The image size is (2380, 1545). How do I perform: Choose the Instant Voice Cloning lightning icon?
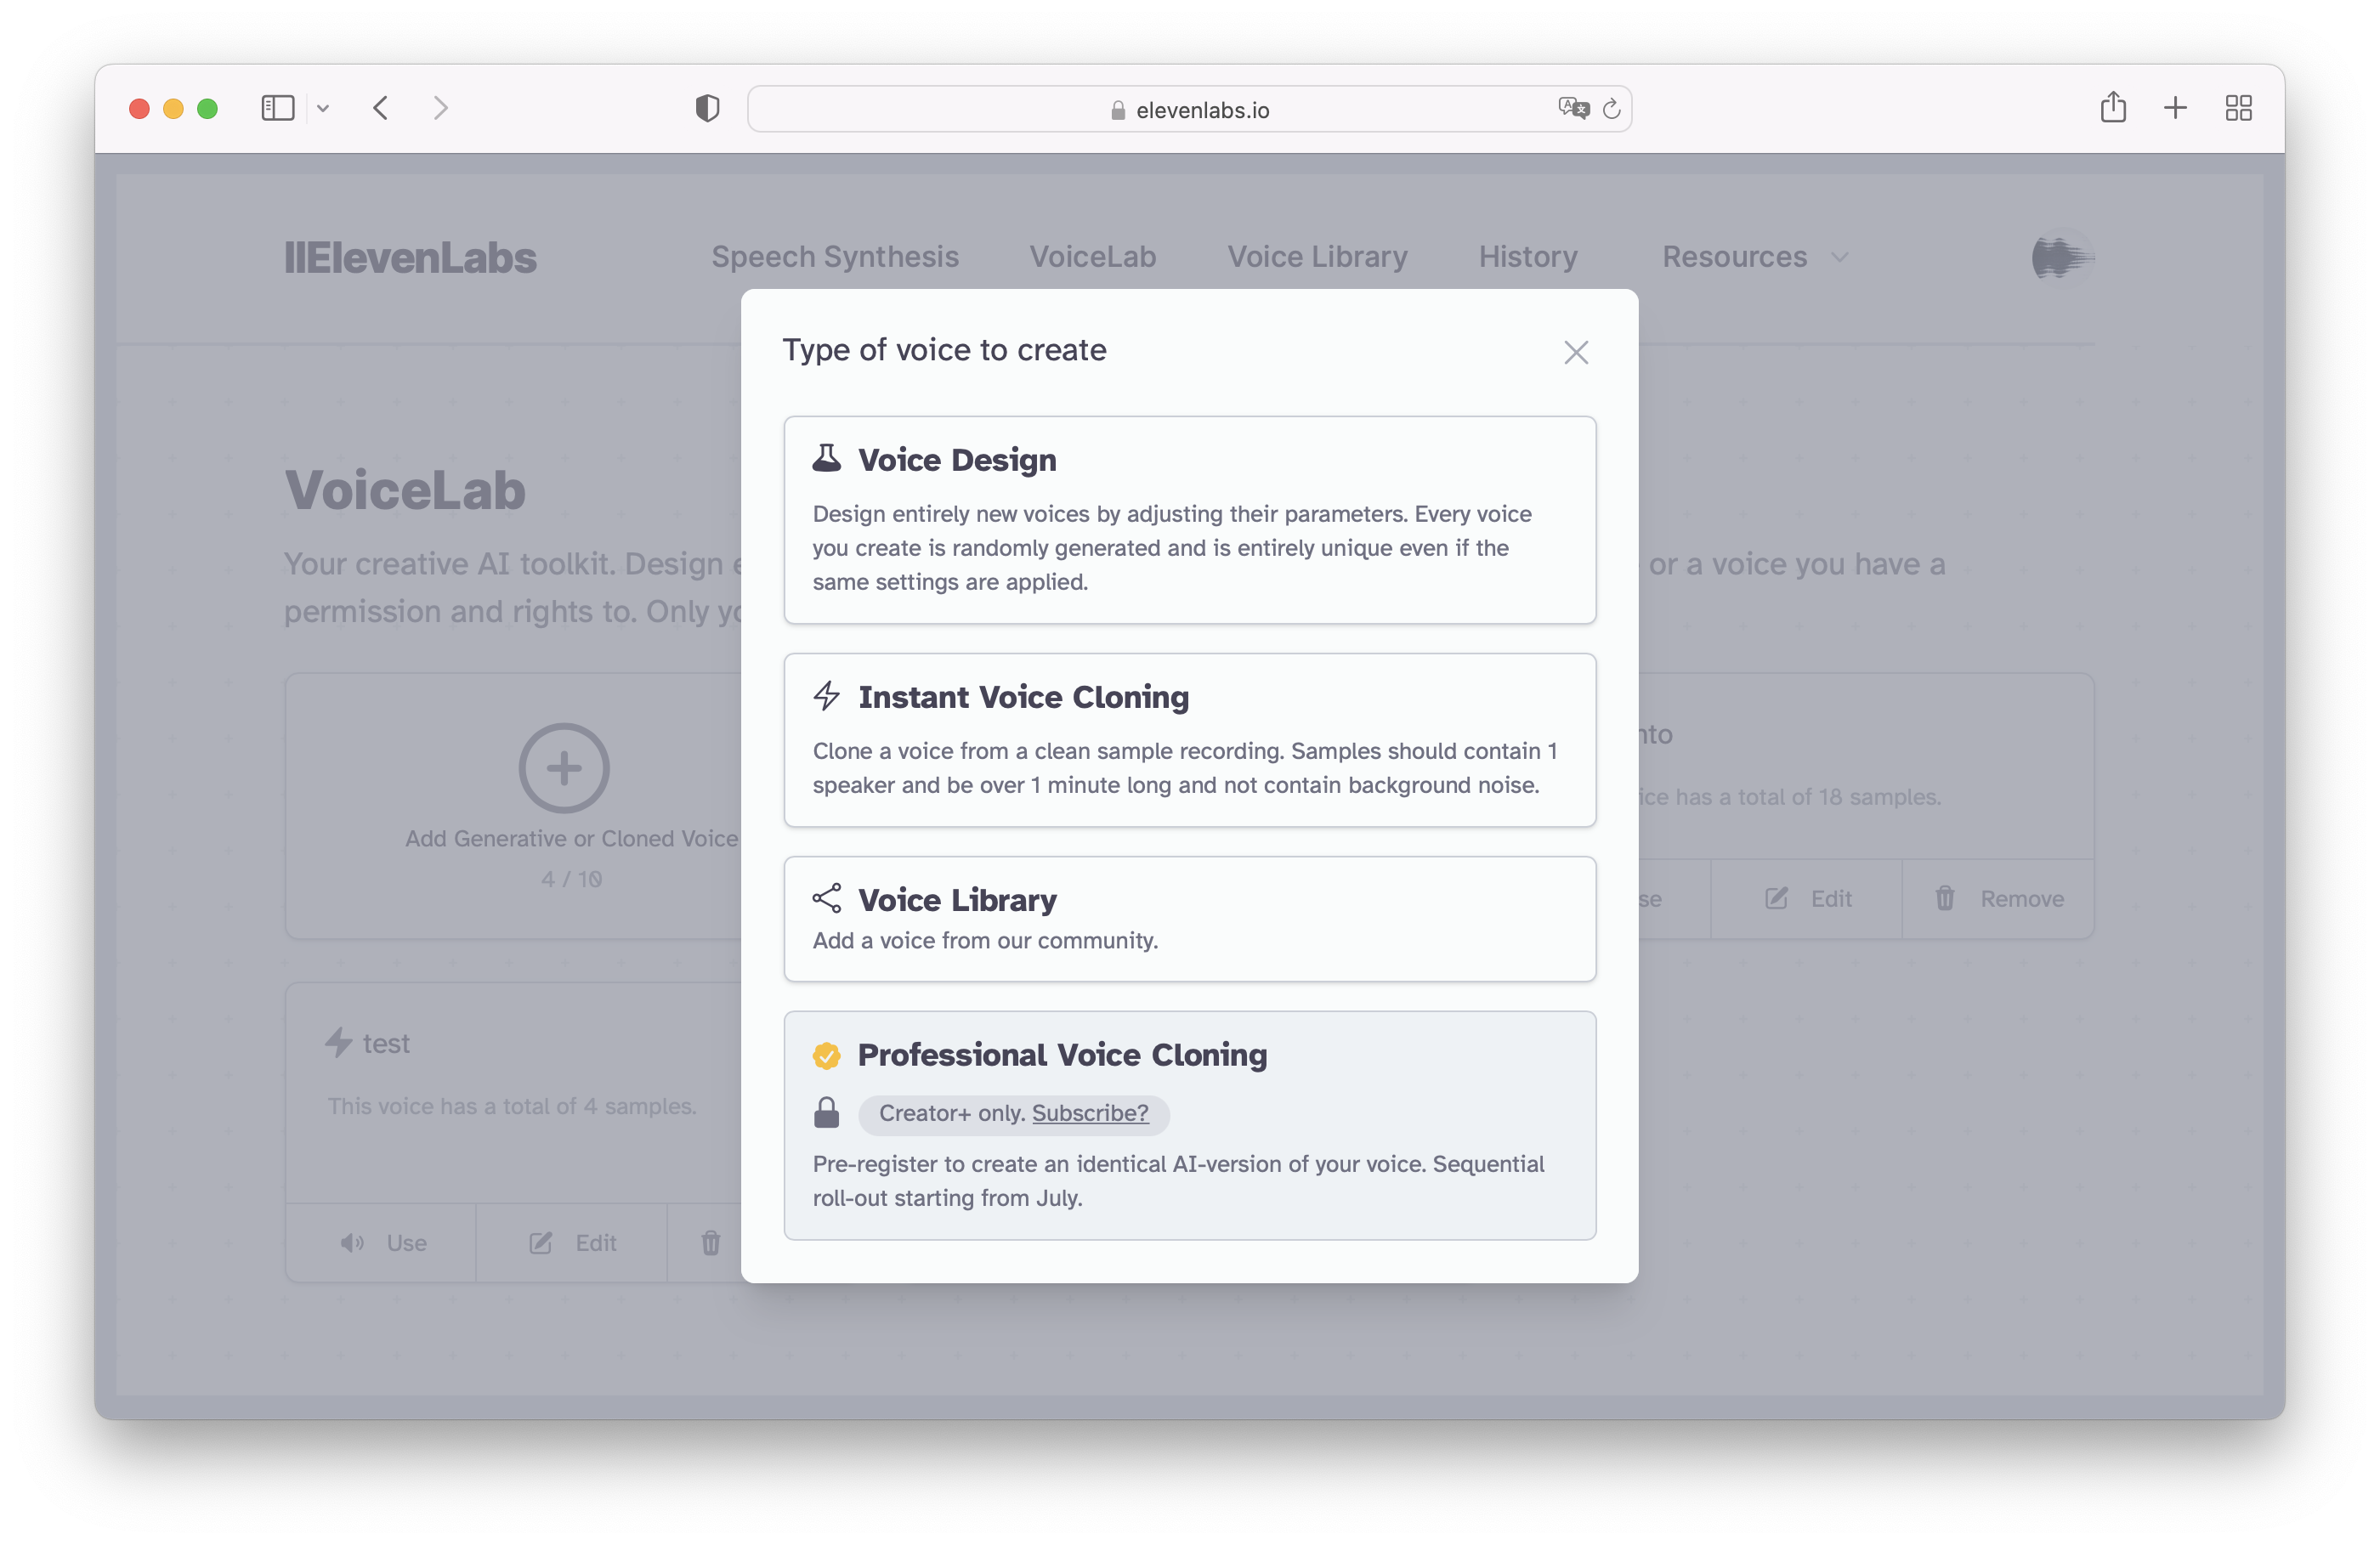click(826, 695)
